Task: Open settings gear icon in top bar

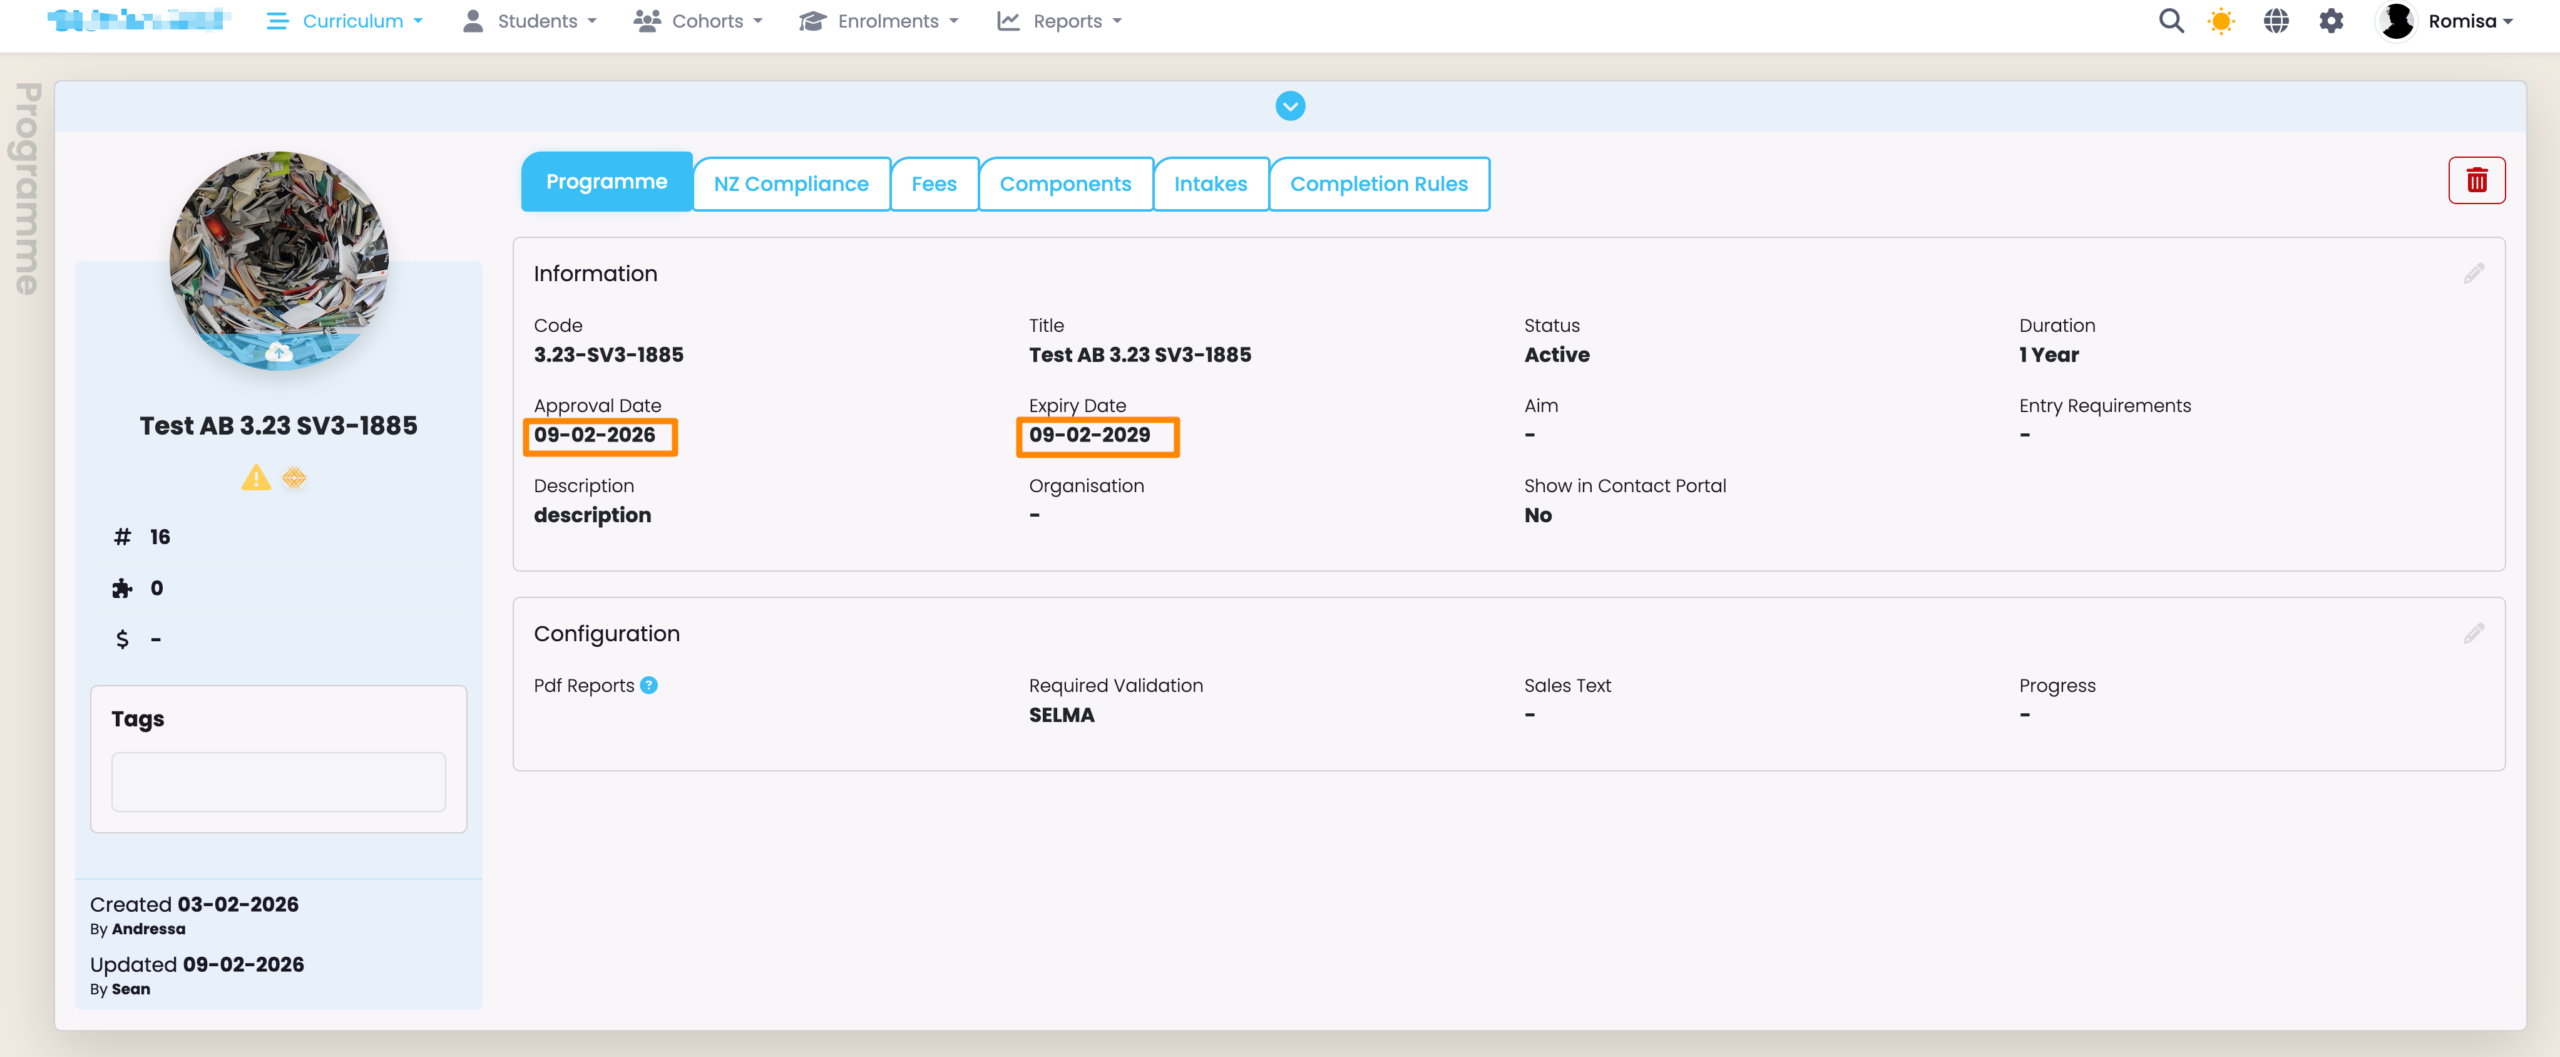Action: pyautogui.click(x=2331, y=21)
